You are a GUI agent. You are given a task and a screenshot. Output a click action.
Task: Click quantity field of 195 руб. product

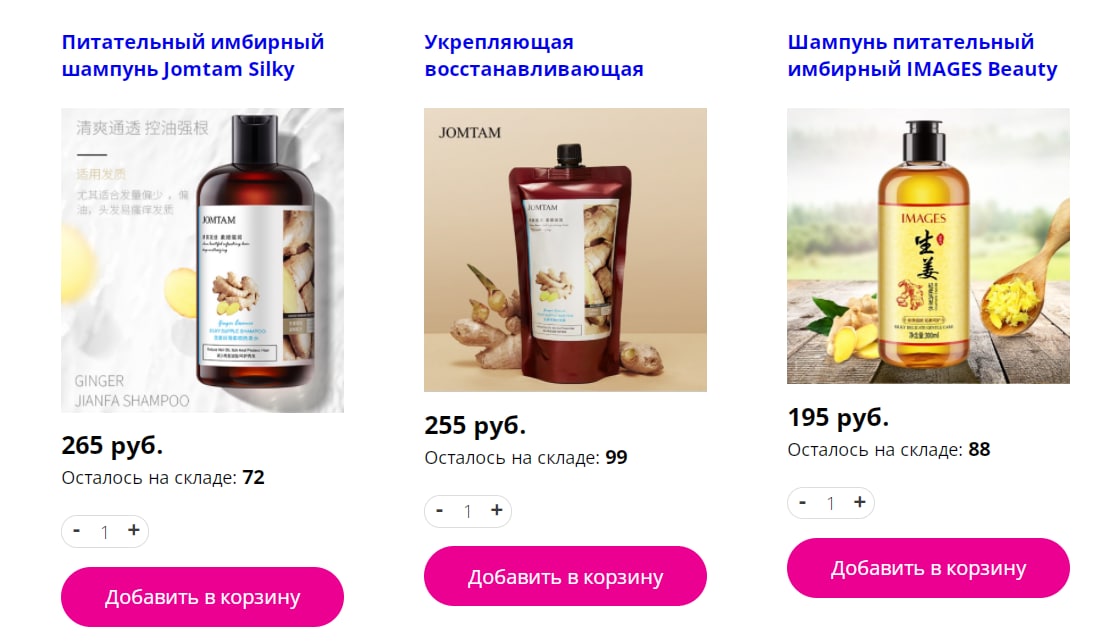pos(830,503)
